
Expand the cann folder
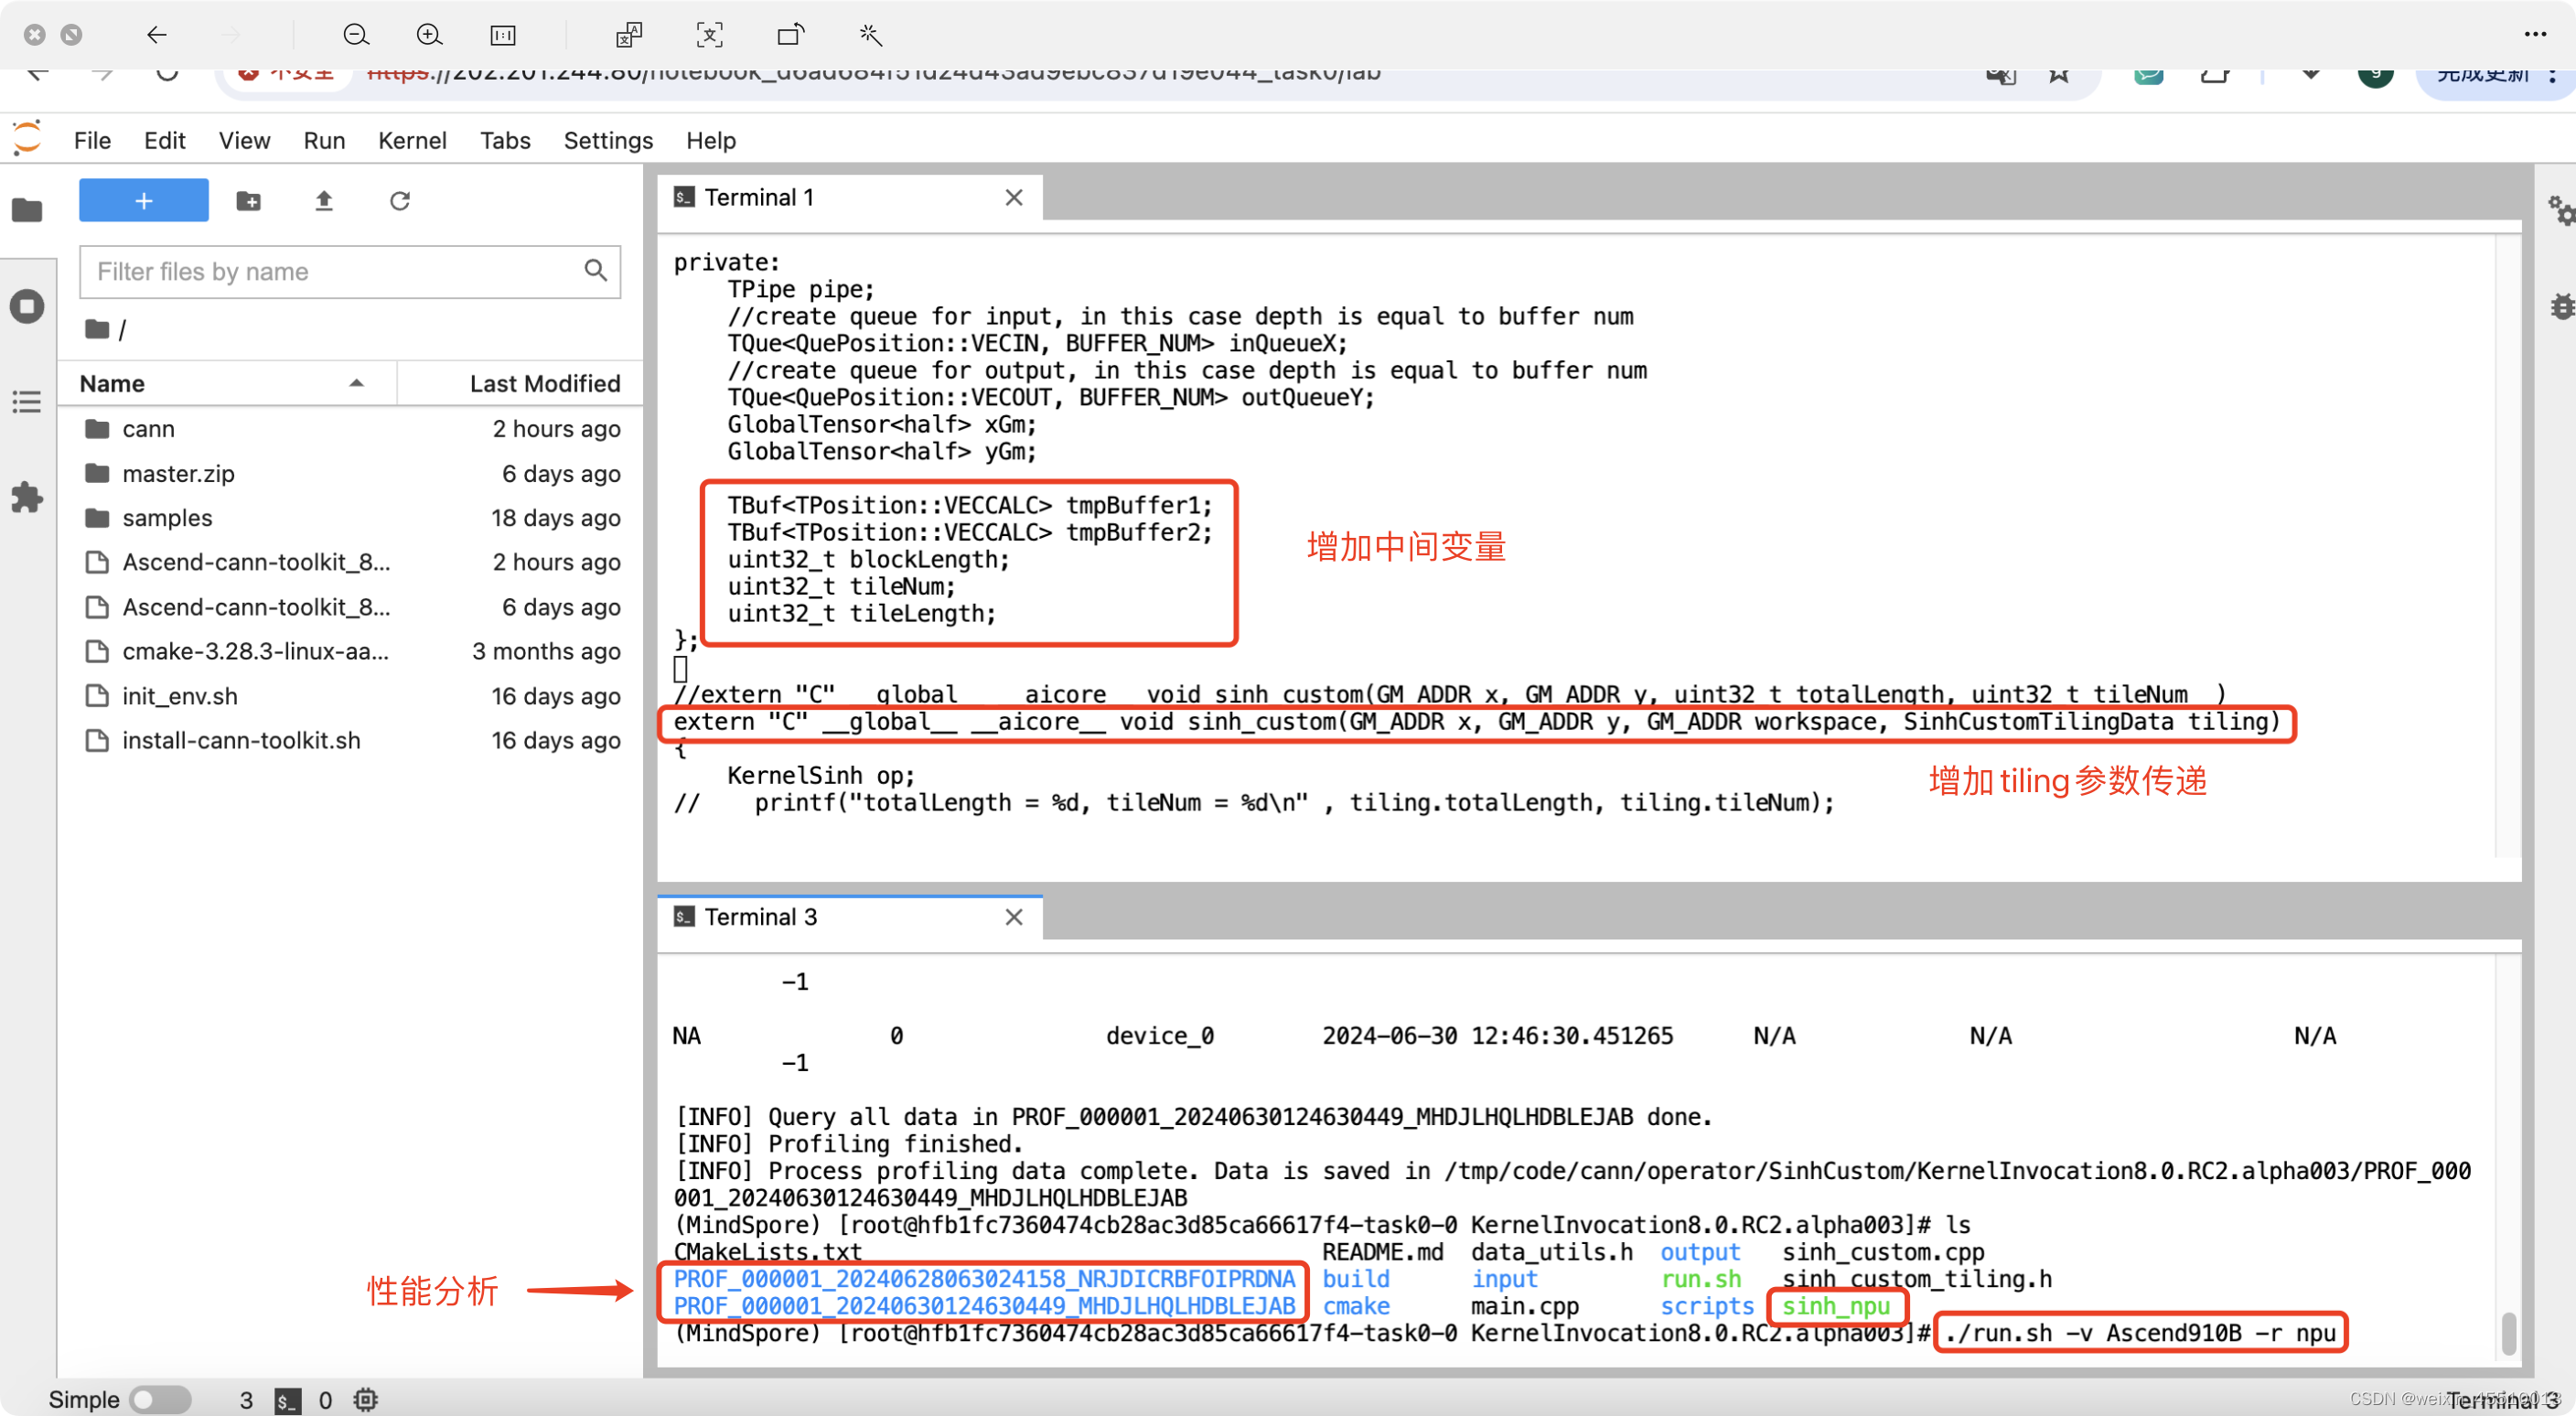pyautogui.click(x=148, y=429)
